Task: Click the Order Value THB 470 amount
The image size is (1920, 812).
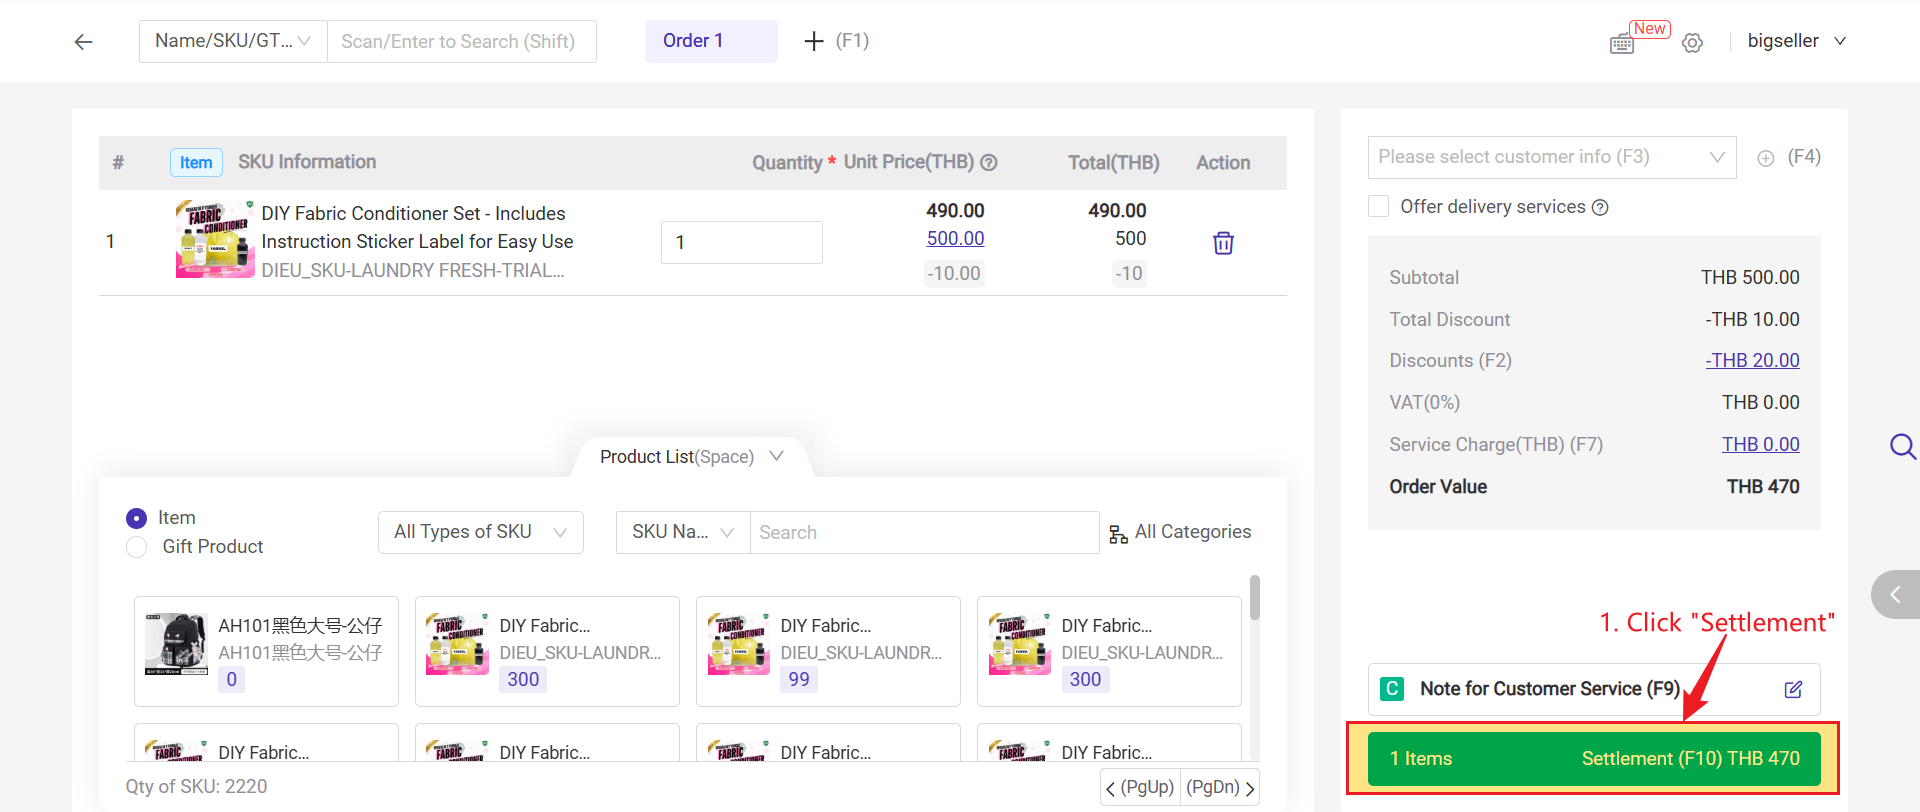Action: [1763, 487]
